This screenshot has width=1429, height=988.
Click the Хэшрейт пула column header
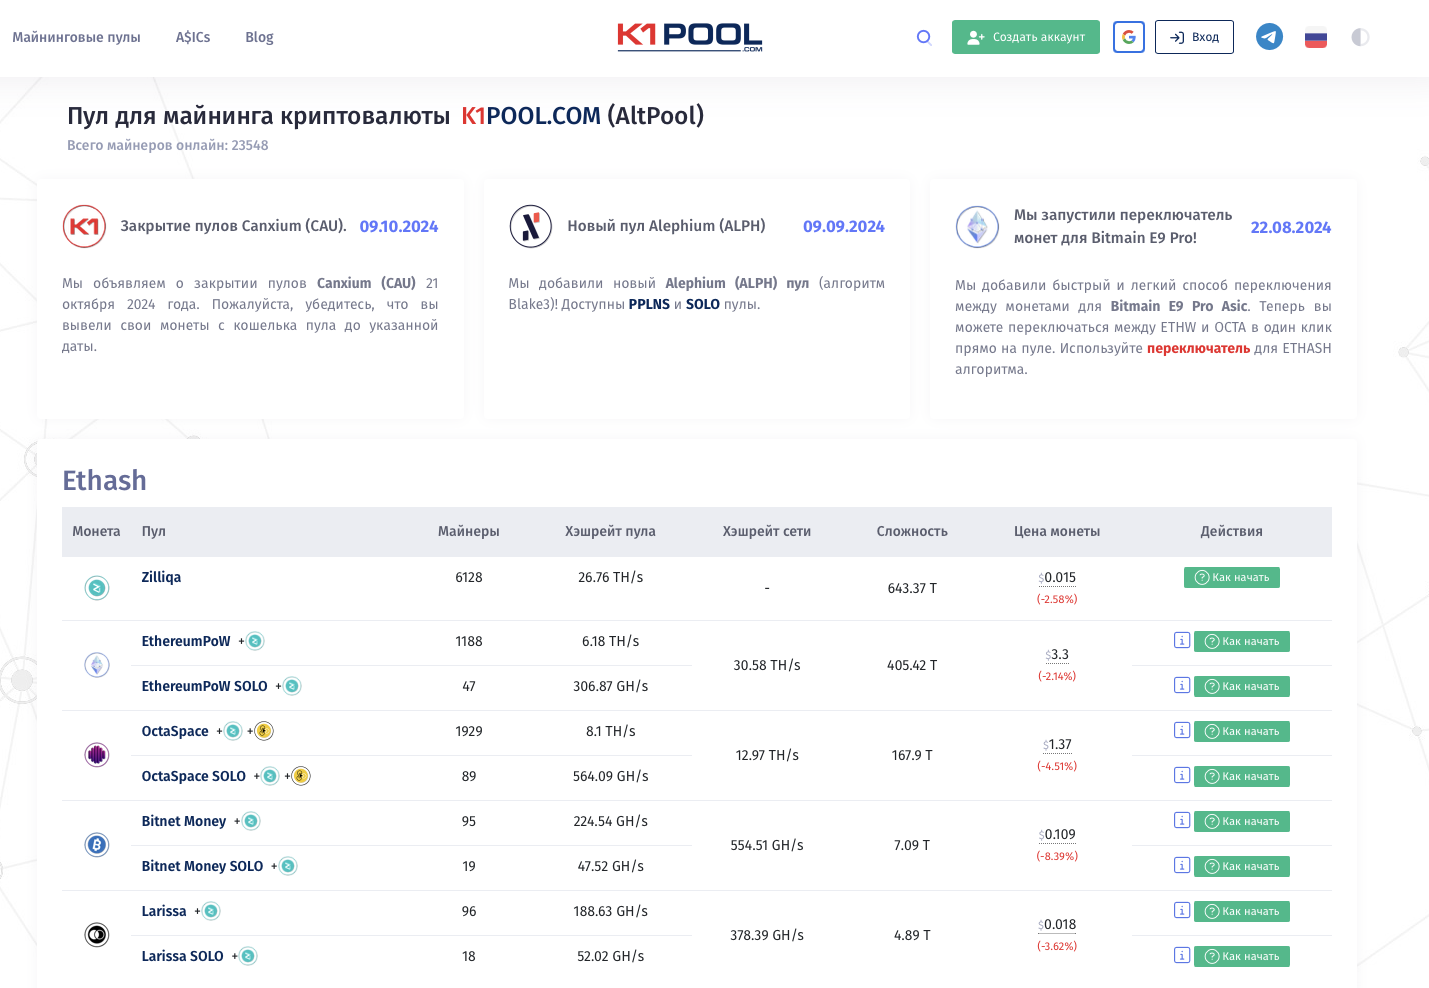pos(610,531)
